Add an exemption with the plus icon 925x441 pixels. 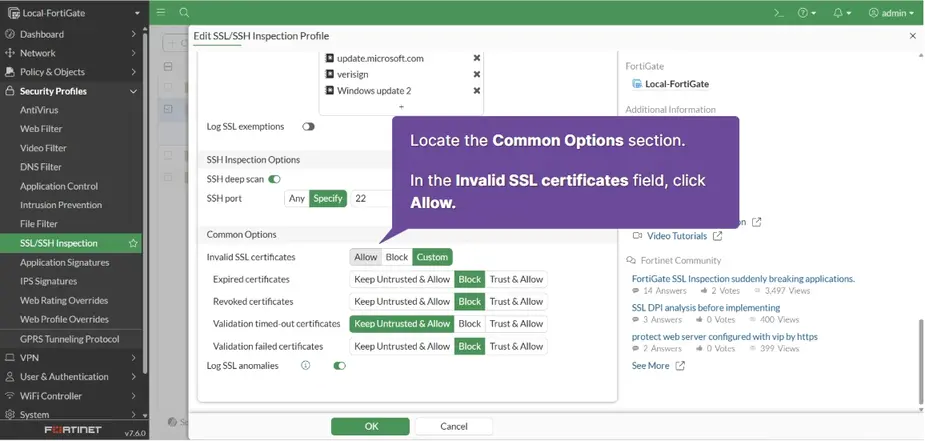click(x=402, y=107)
